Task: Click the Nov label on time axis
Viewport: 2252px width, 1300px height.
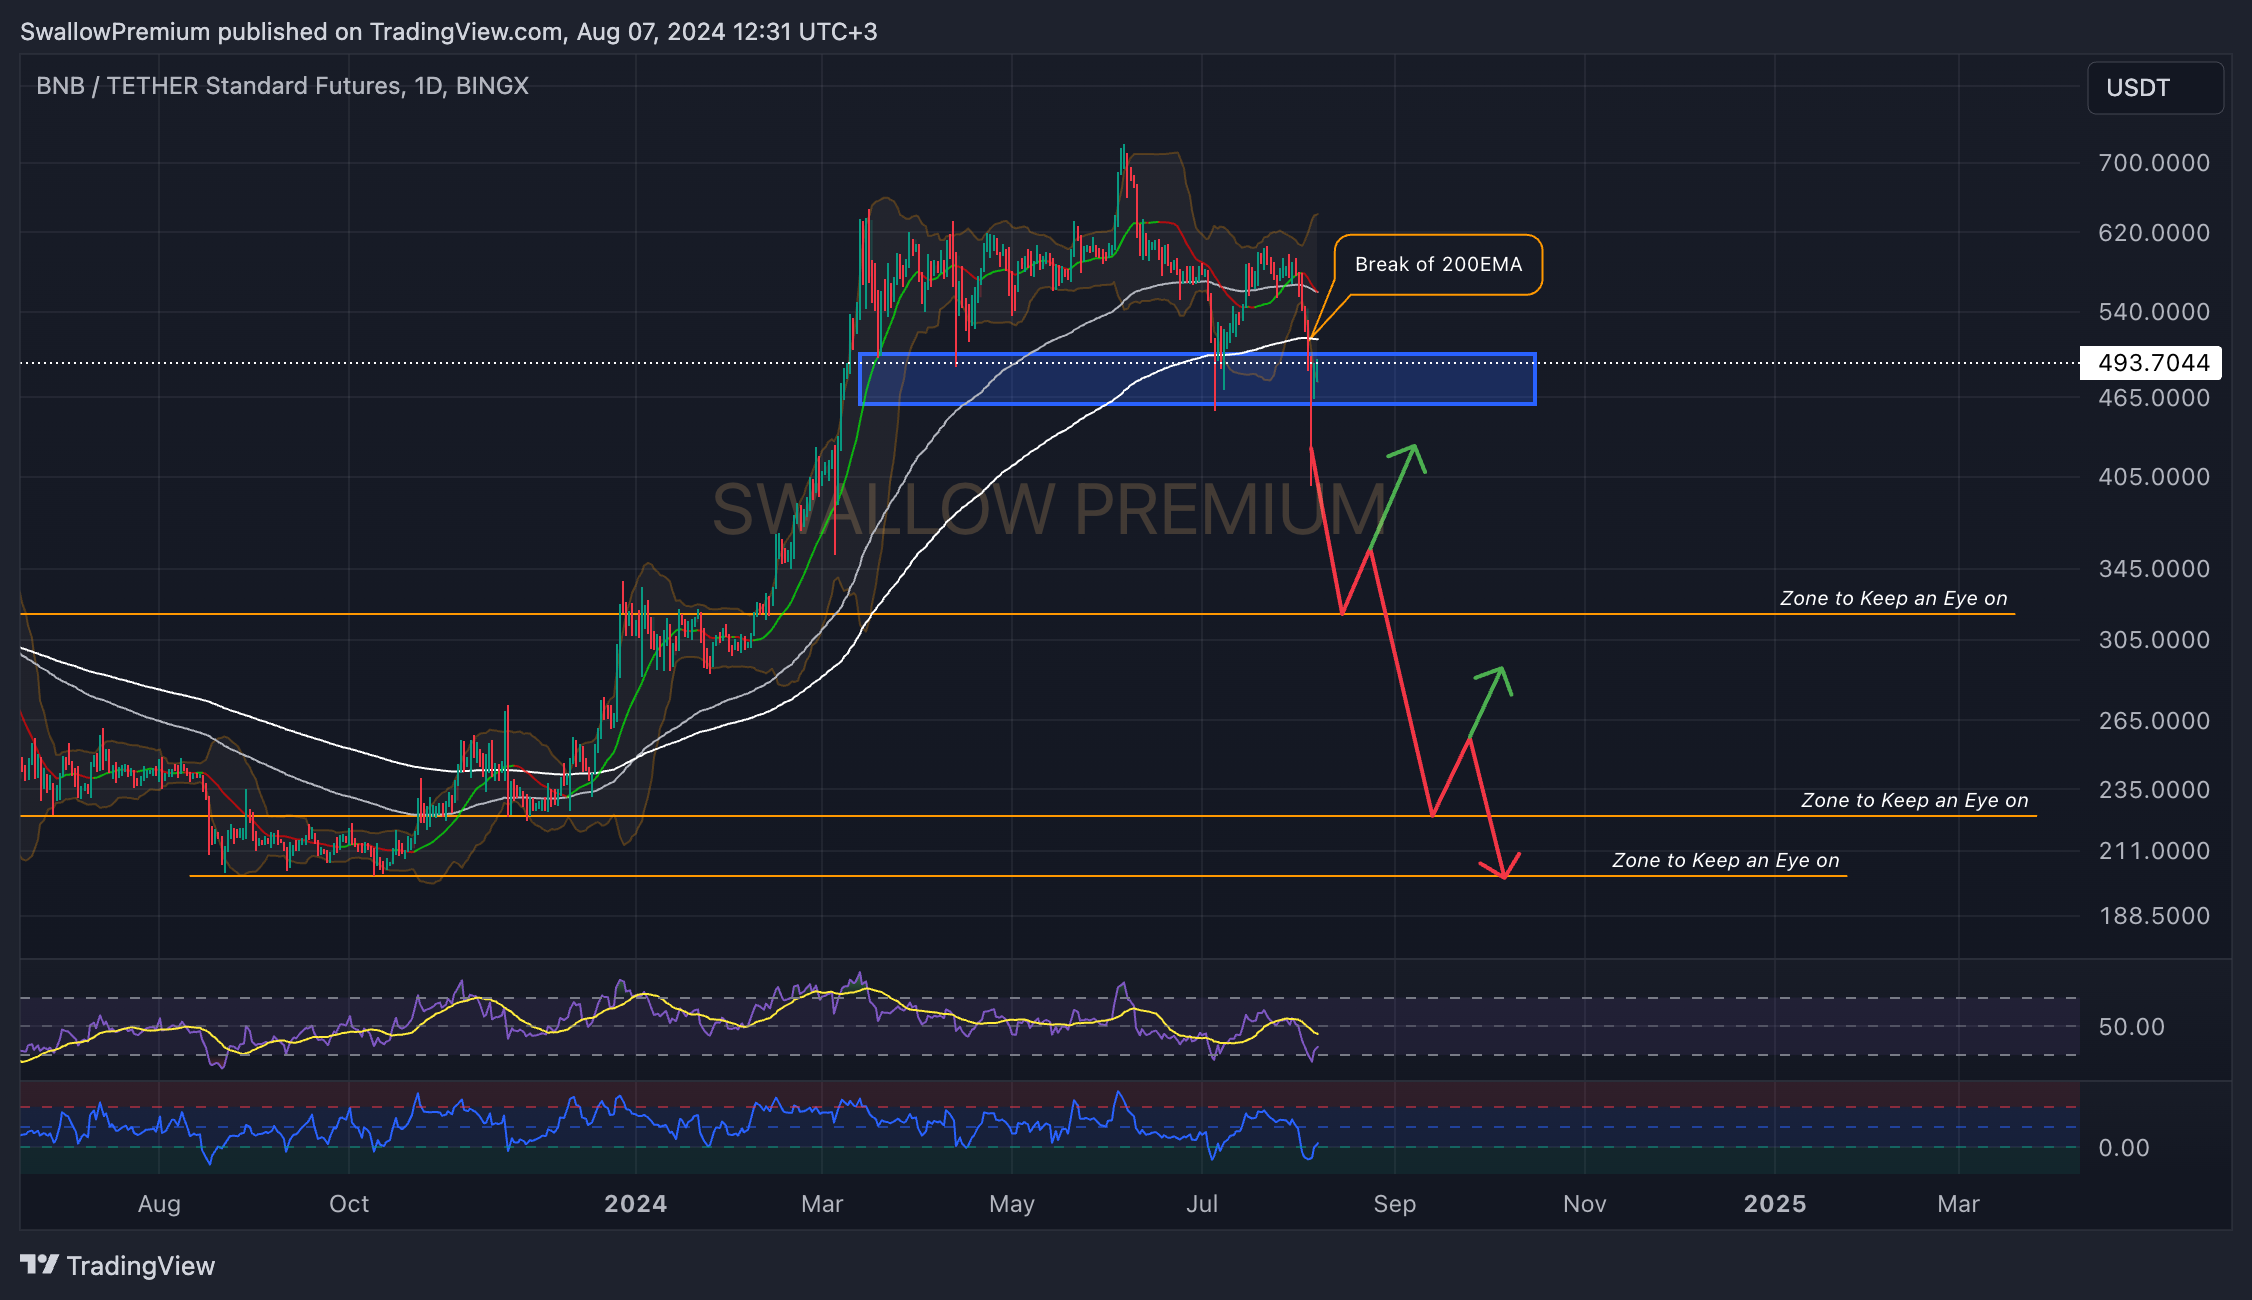Action: pos(1584,1203)
